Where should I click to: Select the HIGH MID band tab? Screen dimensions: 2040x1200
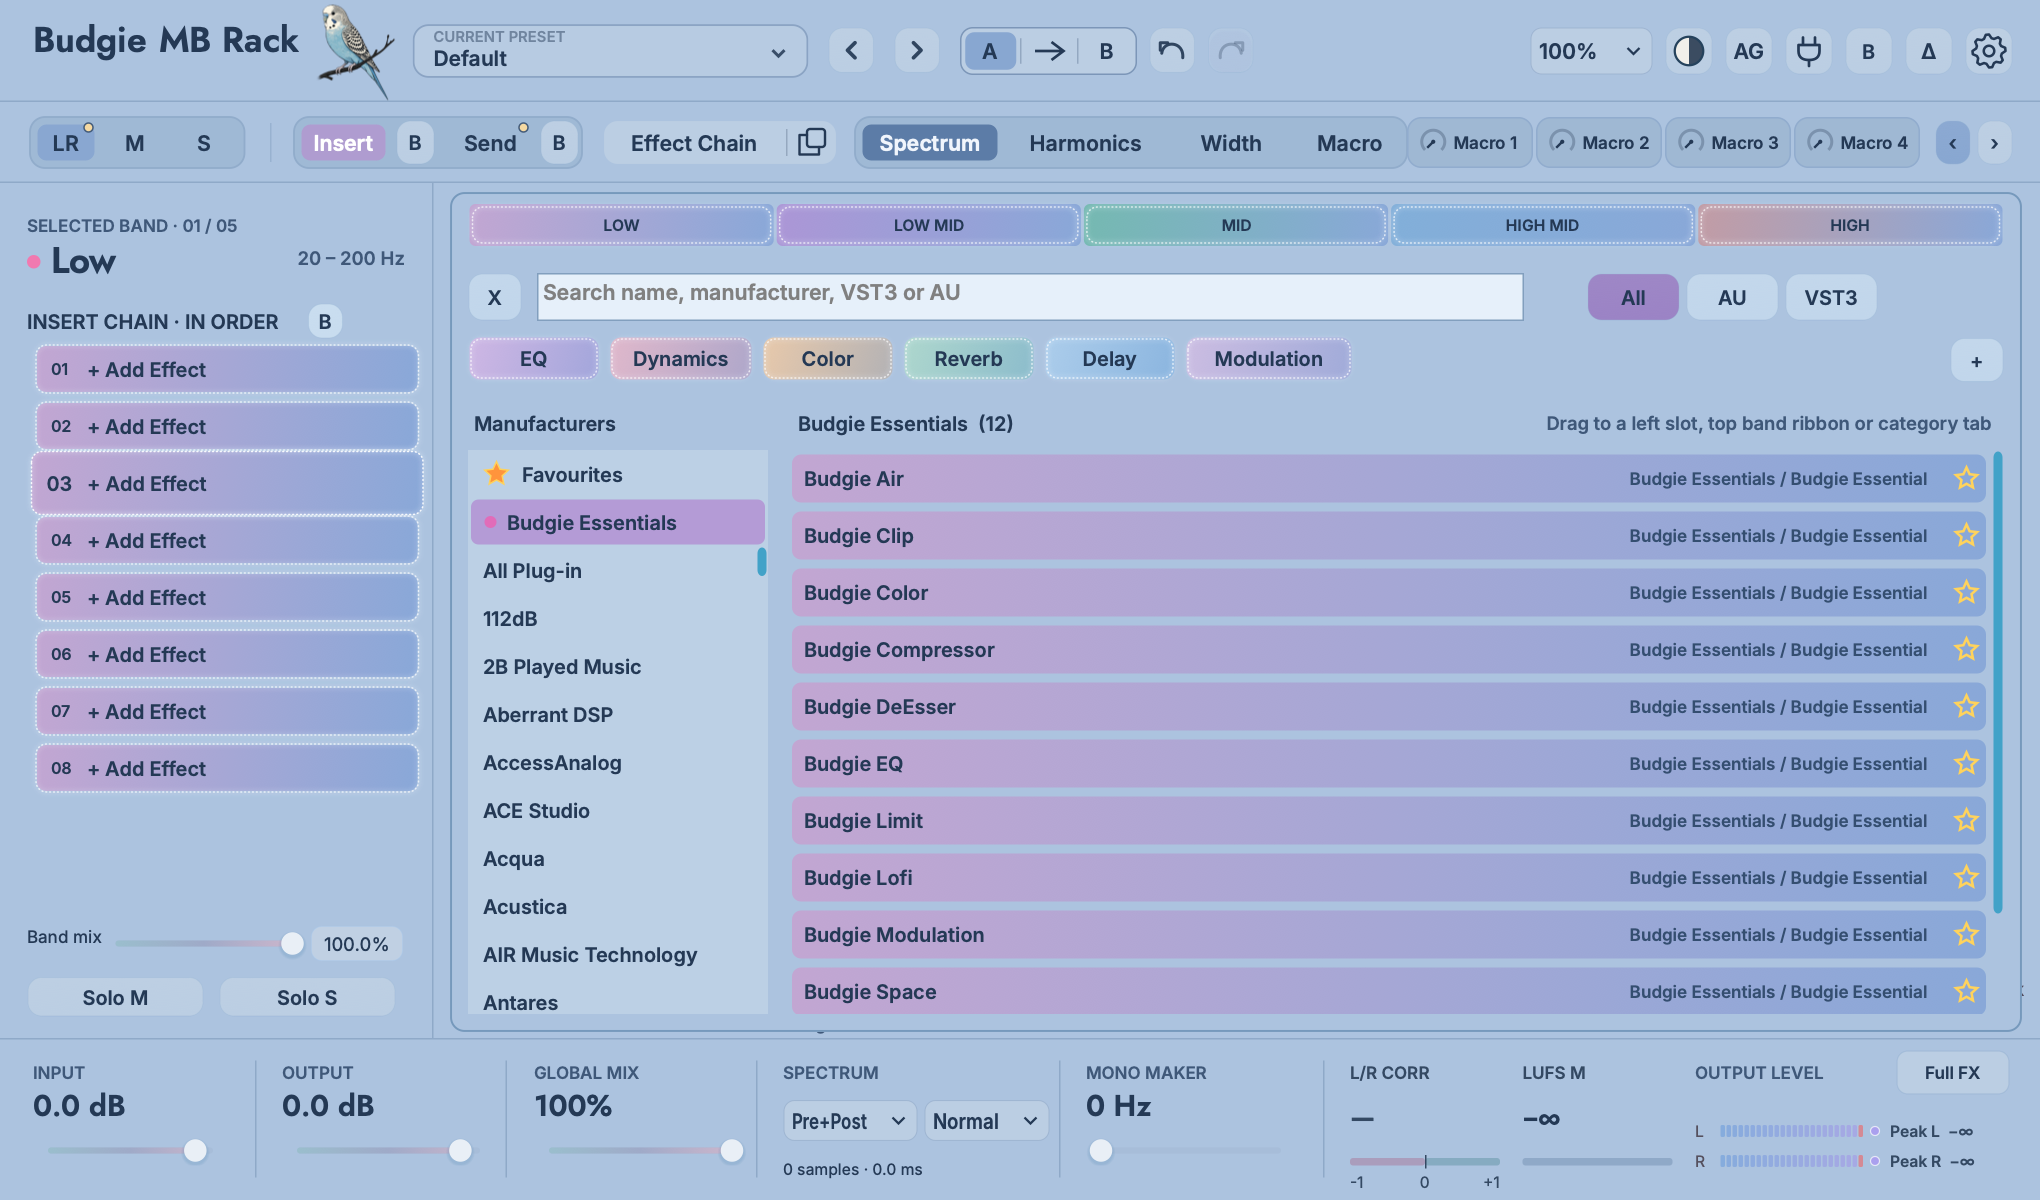pyautogui.click(x=1542, y=225)
